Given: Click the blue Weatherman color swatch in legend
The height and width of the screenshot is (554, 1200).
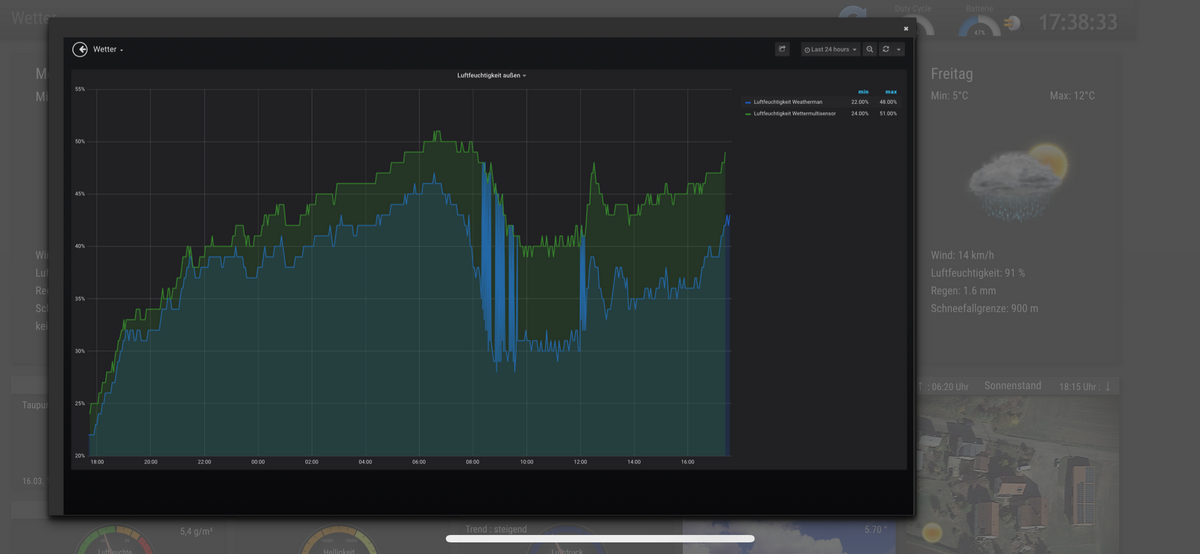Looking at the screenshot, I should coord(748,102).
